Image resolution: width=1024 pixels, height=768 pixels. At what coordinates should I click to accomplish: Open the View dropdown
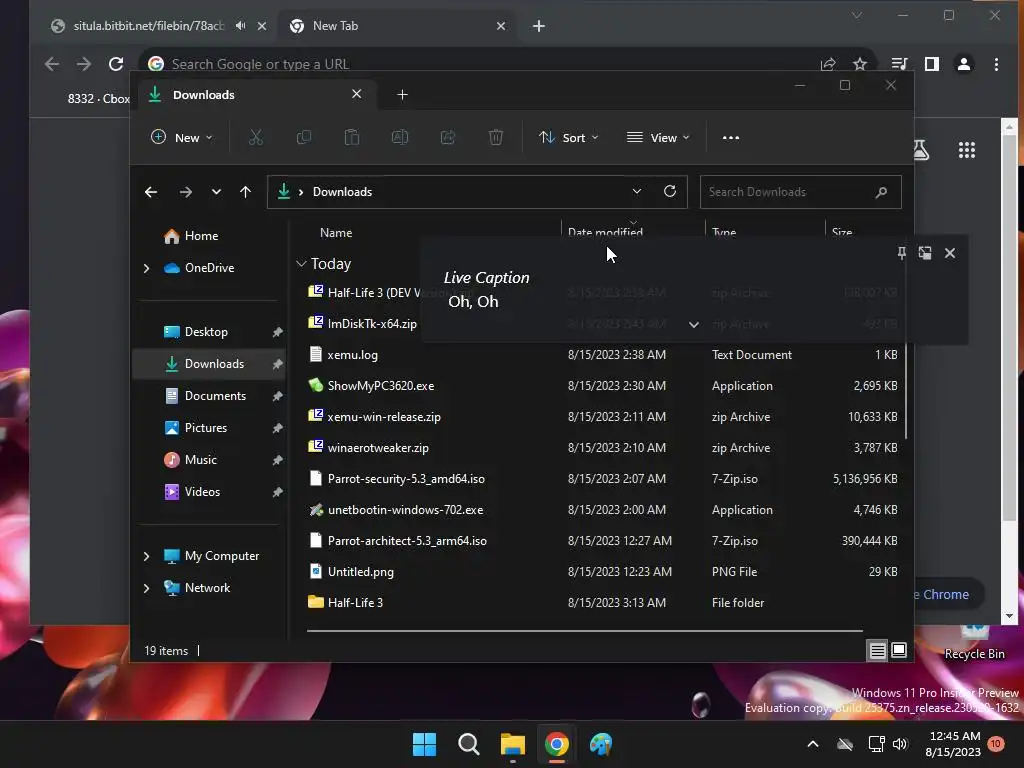(658, 138)
